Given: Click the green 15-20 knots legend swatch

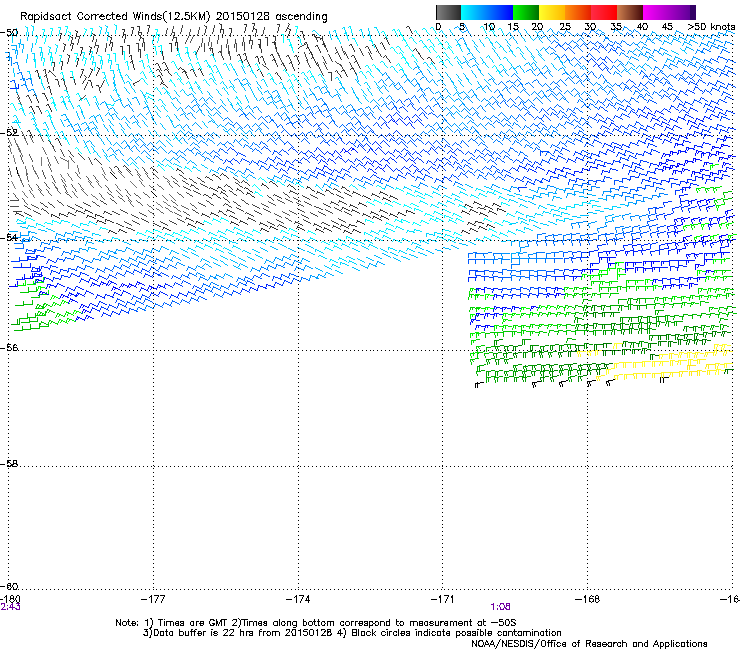Looking at the screenshot, I should point(526,12).
